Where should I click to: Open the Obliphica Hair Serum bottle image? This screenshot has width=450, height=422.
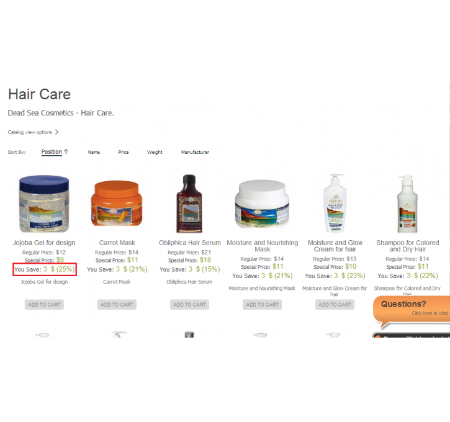[x=189, y=204]
